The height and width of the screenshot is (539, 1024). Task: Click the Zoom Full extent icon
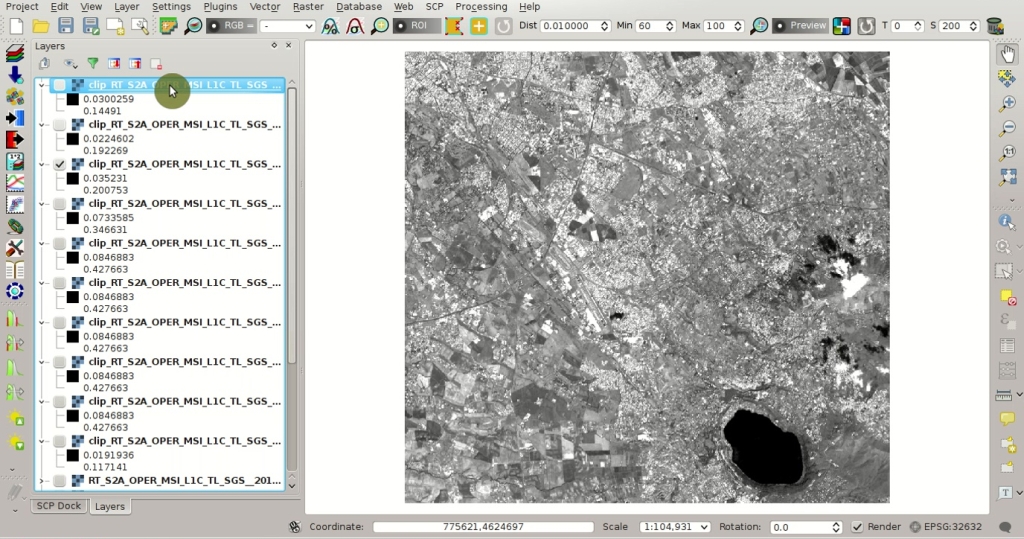pyautogui.click(x=1008, y=176)
